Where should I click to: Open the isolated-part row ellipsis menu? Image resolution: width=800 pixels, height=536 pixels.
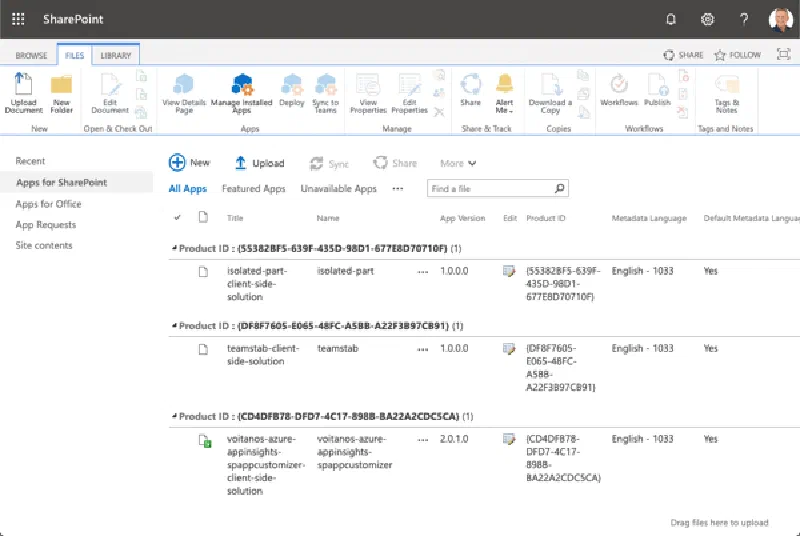422,272
